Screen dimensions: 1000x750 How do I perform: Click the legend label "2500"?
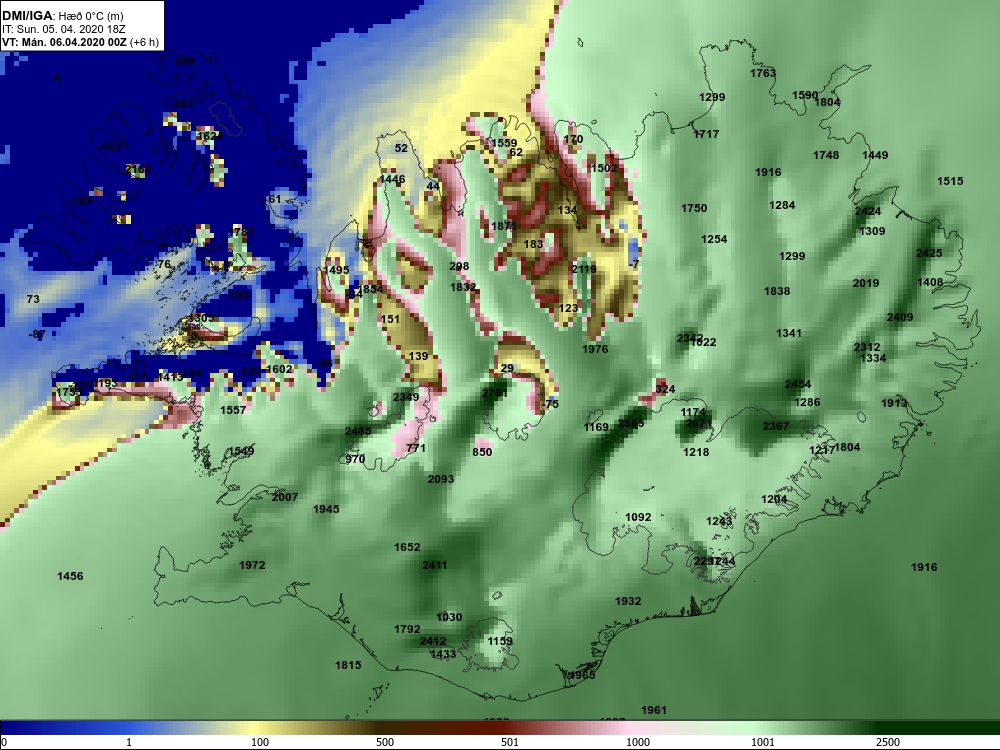[888, 742]
